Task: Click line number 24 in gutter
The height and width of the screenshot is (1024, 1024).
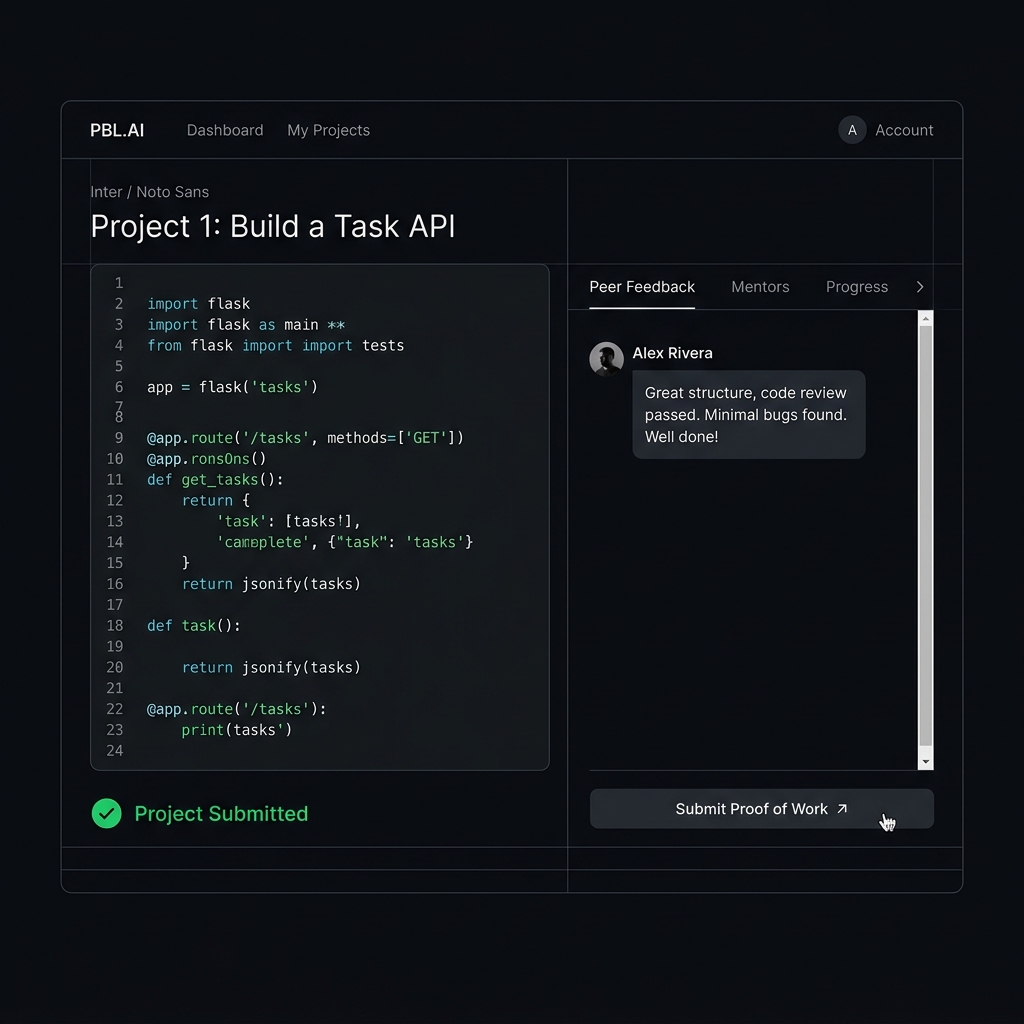Action: coord(115,751)
